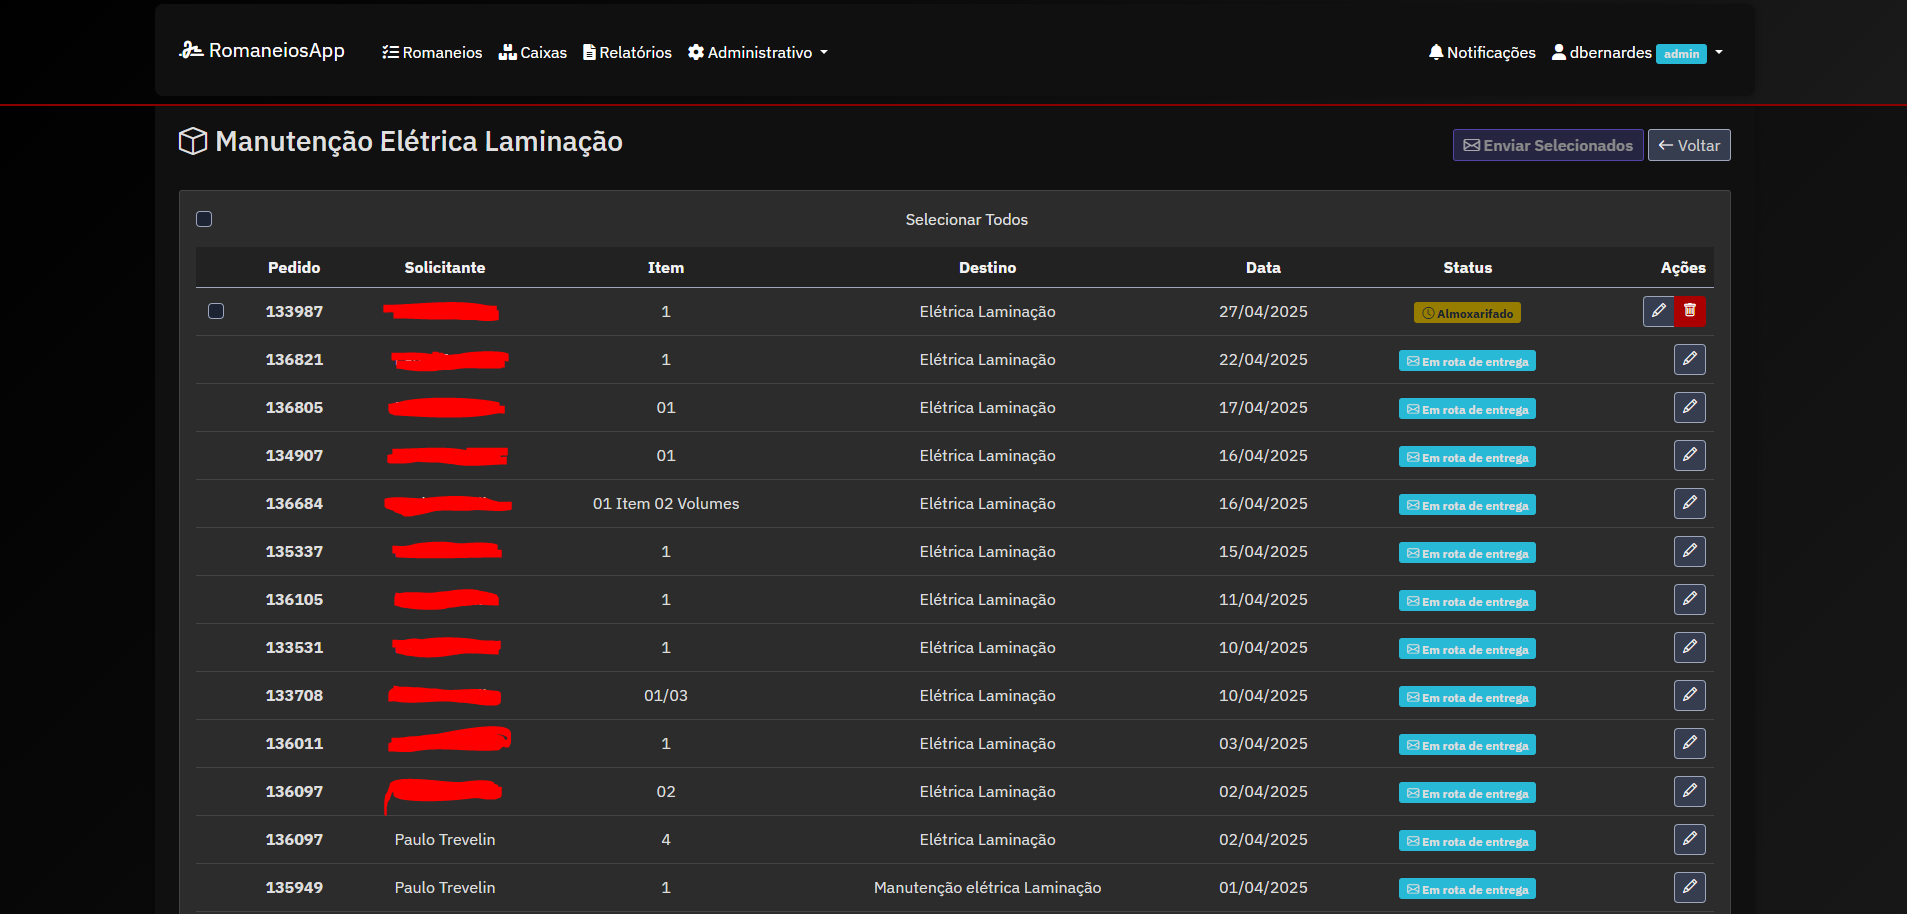This screenshot has height=914, width=1907.
Task: Navigate to Relatórios in the navbar
Action: pyautogui.click(x=627, y=52)
